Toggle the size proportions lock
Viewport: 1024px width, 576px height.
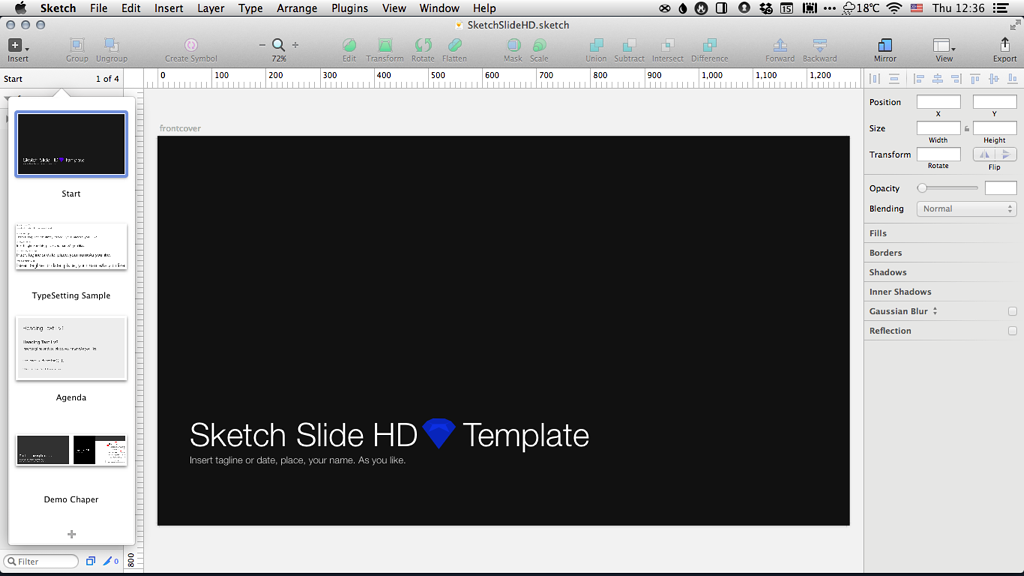(x=967, y=129)
